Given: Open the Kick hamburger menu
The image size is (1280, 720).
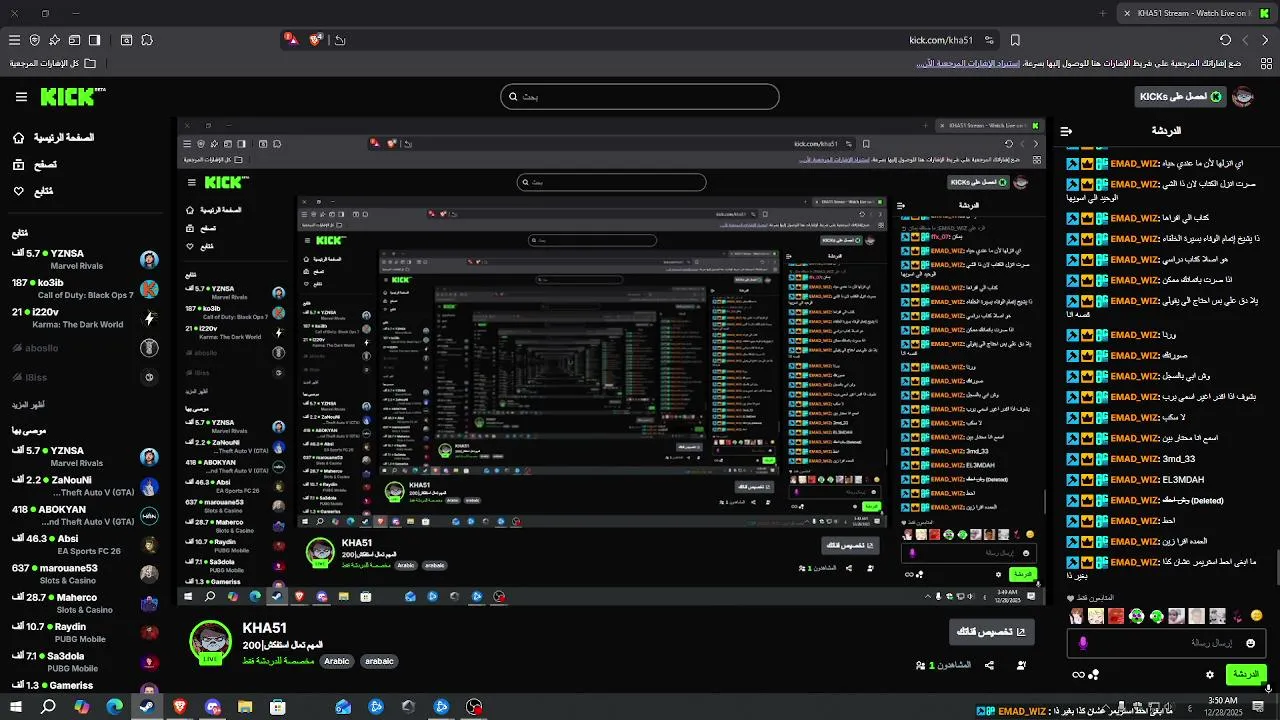Looking at the screenshot, I should tap(21, 97).
